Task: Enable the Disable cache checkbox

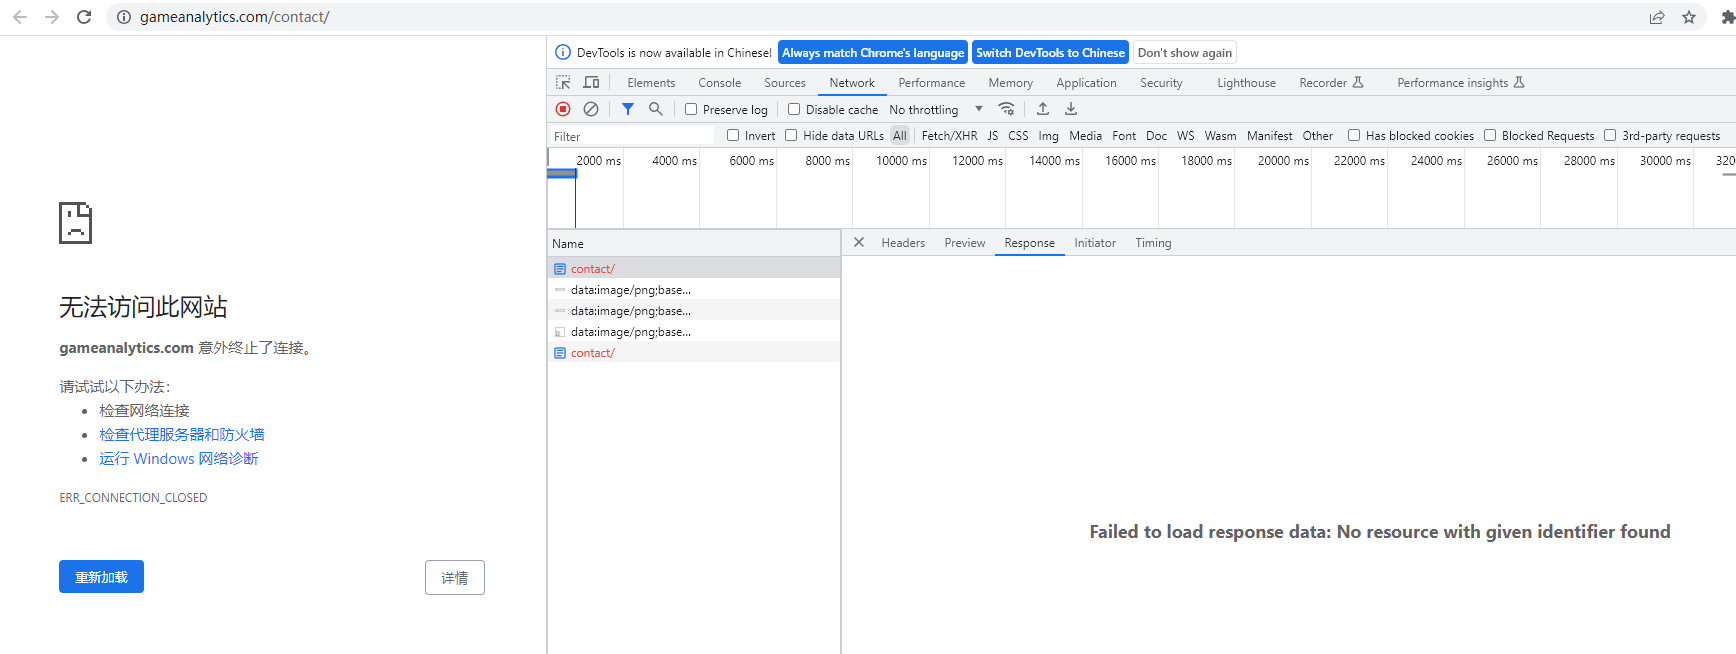Action: click(x=794, y=109)
